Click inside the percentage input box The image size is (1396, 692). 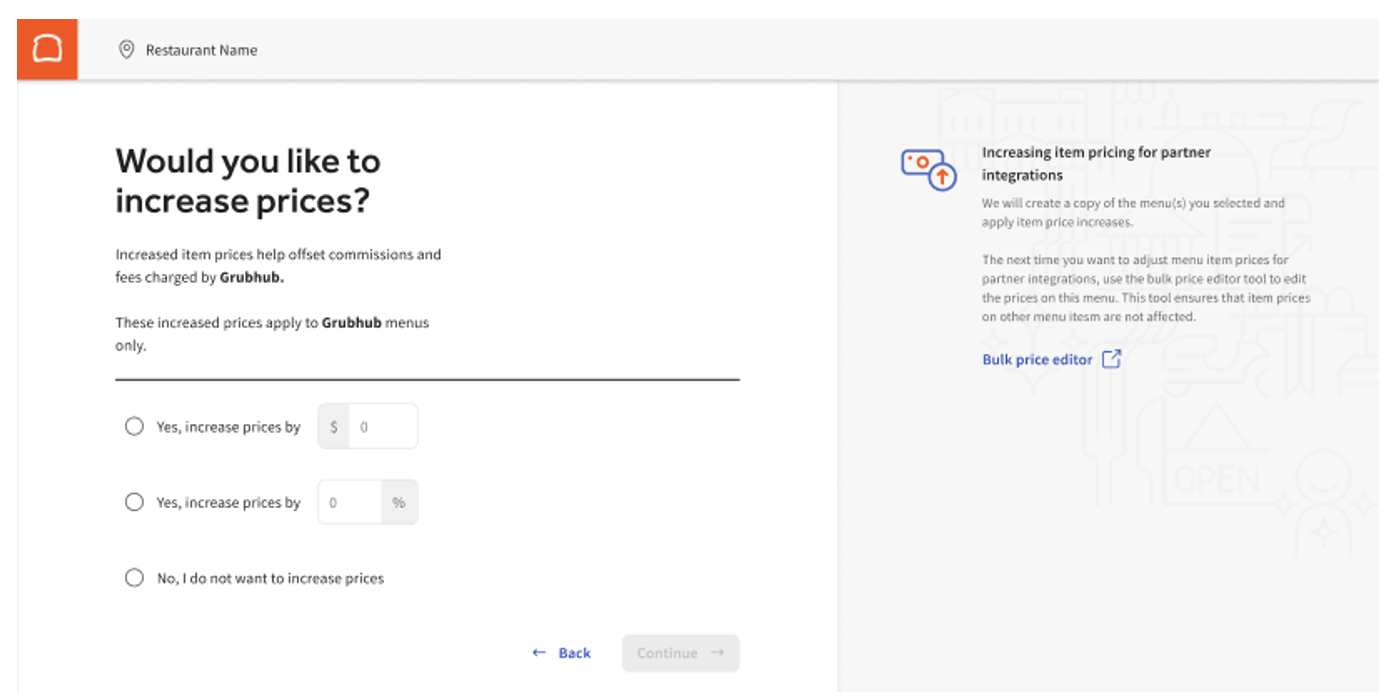click(x=350, y=501)
